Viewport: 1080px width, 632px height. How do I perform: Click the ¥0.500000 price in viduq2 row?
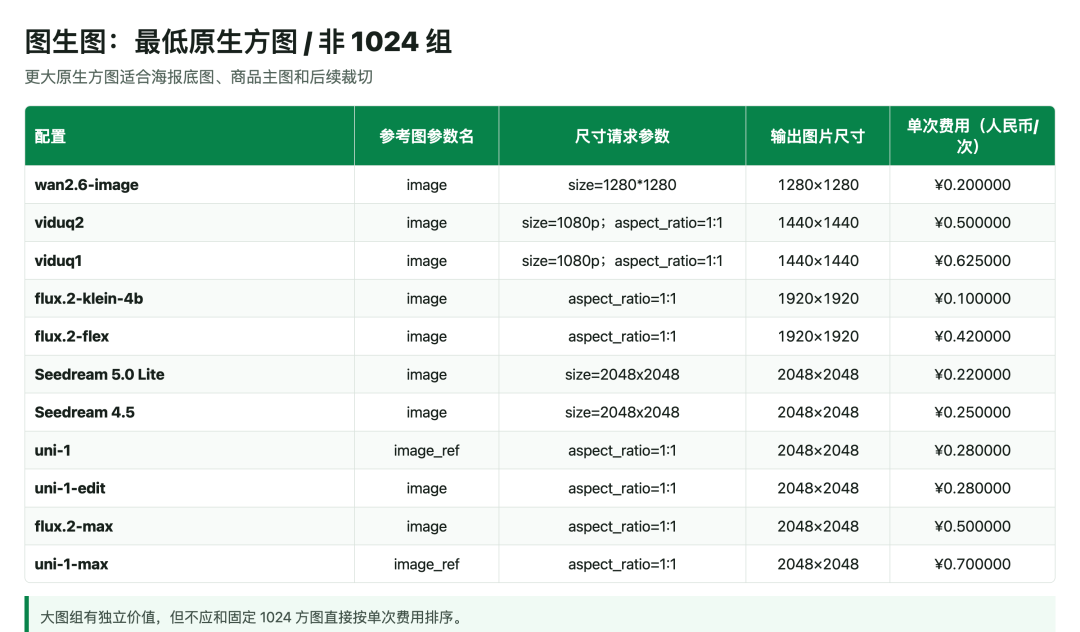tap(972, 222)
